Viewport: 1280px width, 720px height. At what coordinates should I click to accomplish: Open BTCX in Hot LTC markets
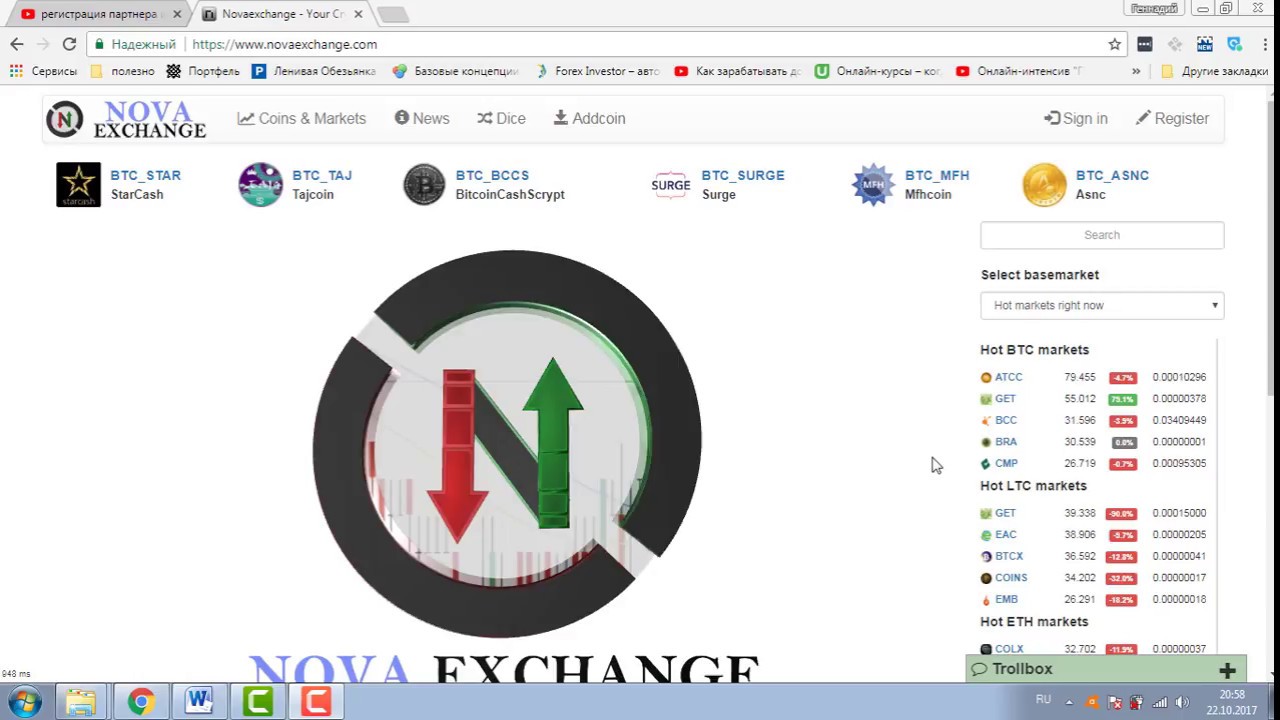[1009, 556]
